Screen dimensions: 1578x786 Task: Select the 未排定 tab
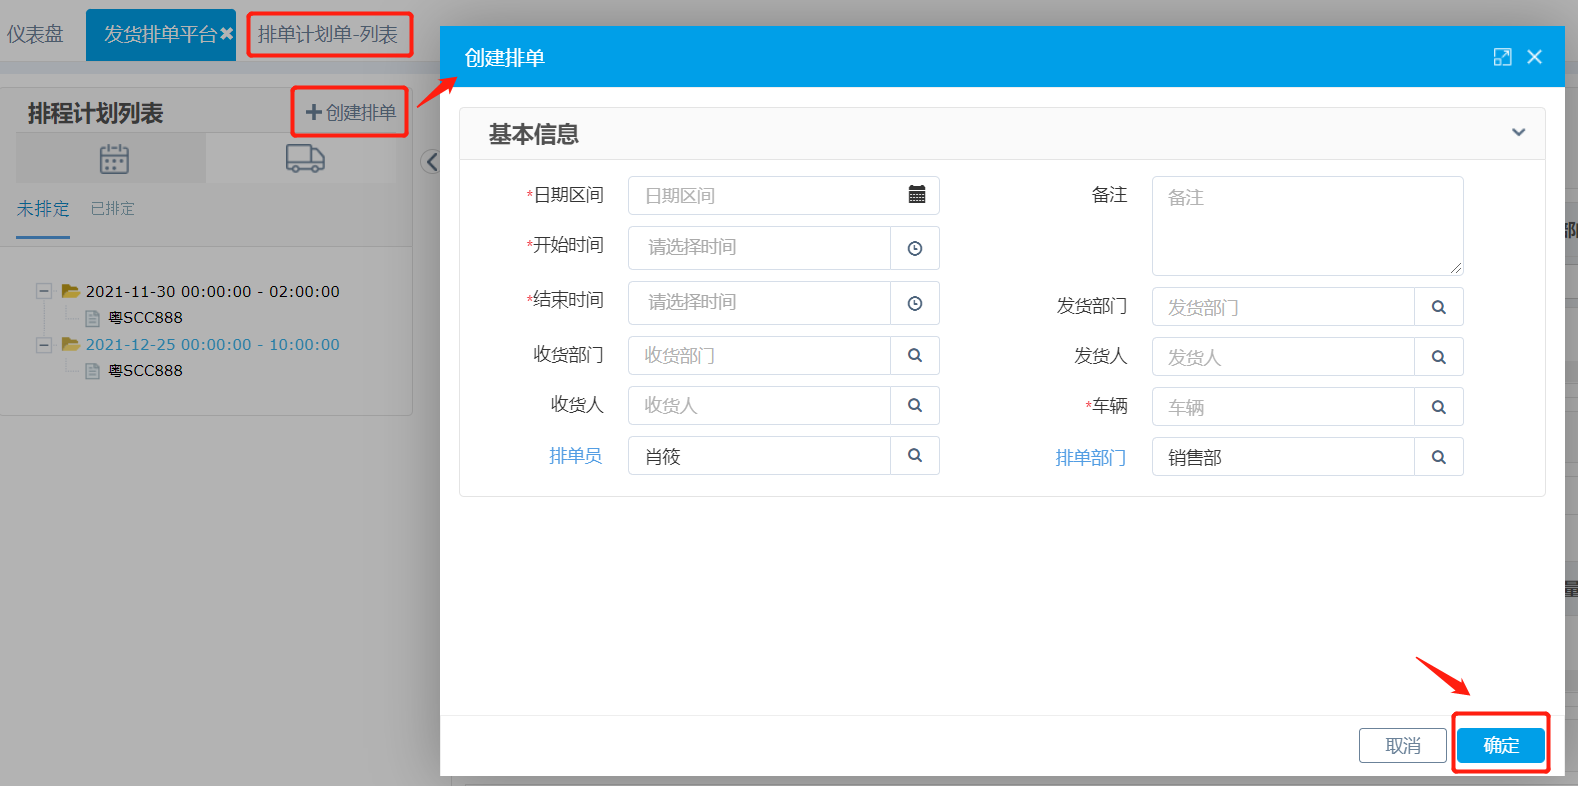pyautogui.click(x=43, y=208)
